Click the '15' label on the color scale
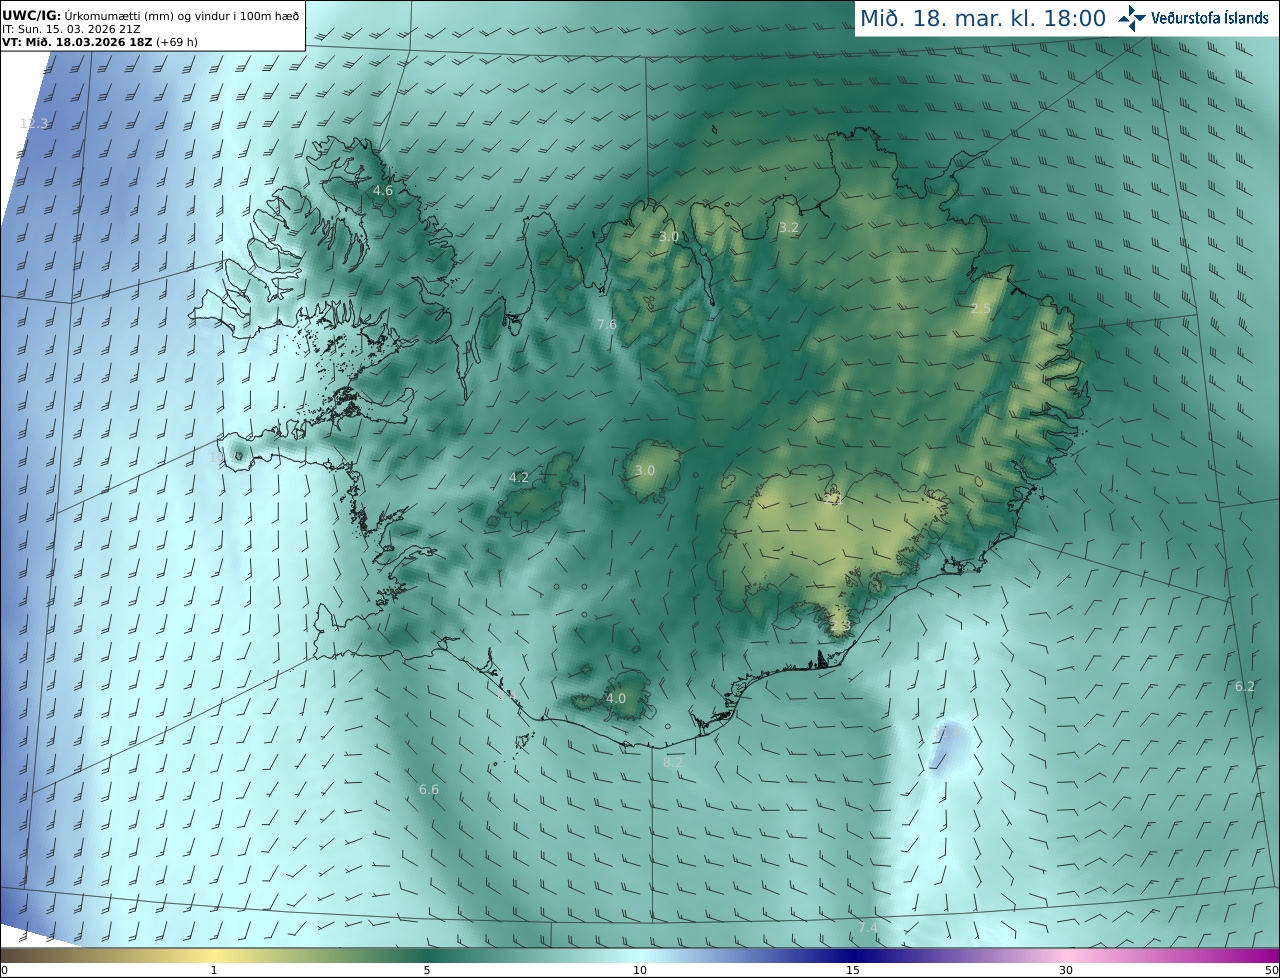The width and height of the screenshot is (1280, 978). pyautogui.click(x=853, y=970)
